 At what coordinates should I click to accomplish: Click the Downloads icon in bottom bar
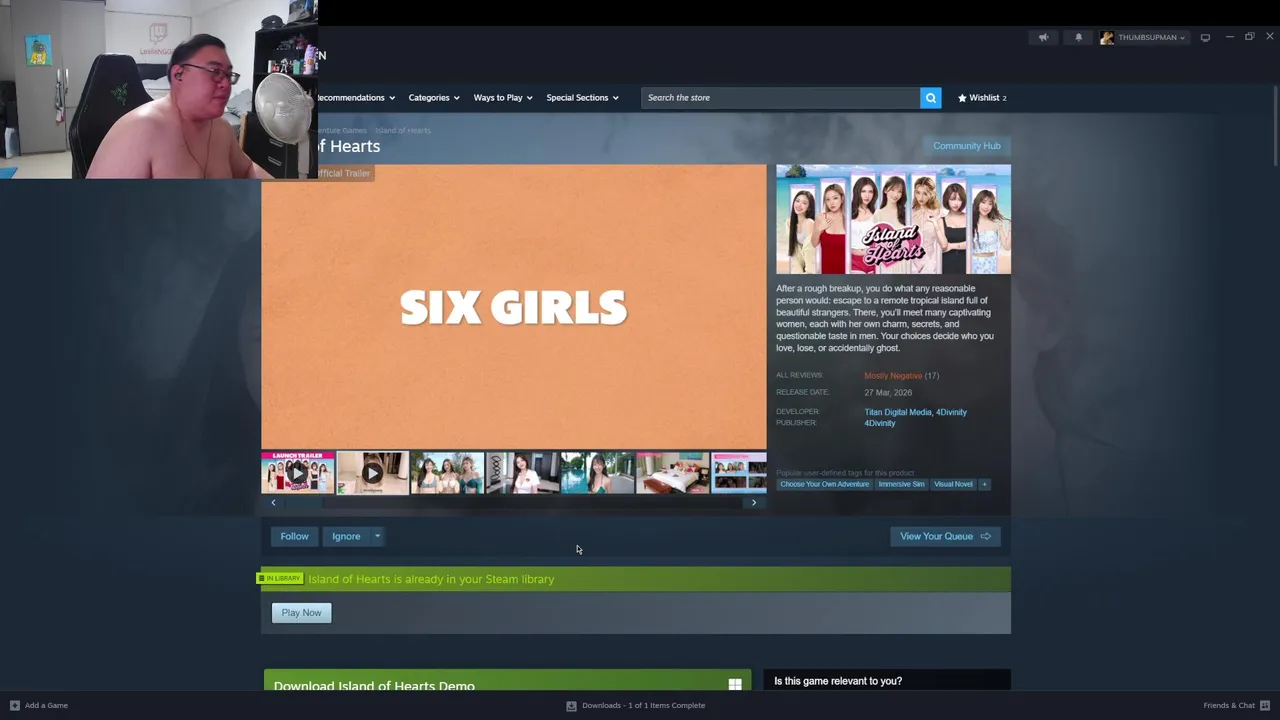click(x=571, y=705)
